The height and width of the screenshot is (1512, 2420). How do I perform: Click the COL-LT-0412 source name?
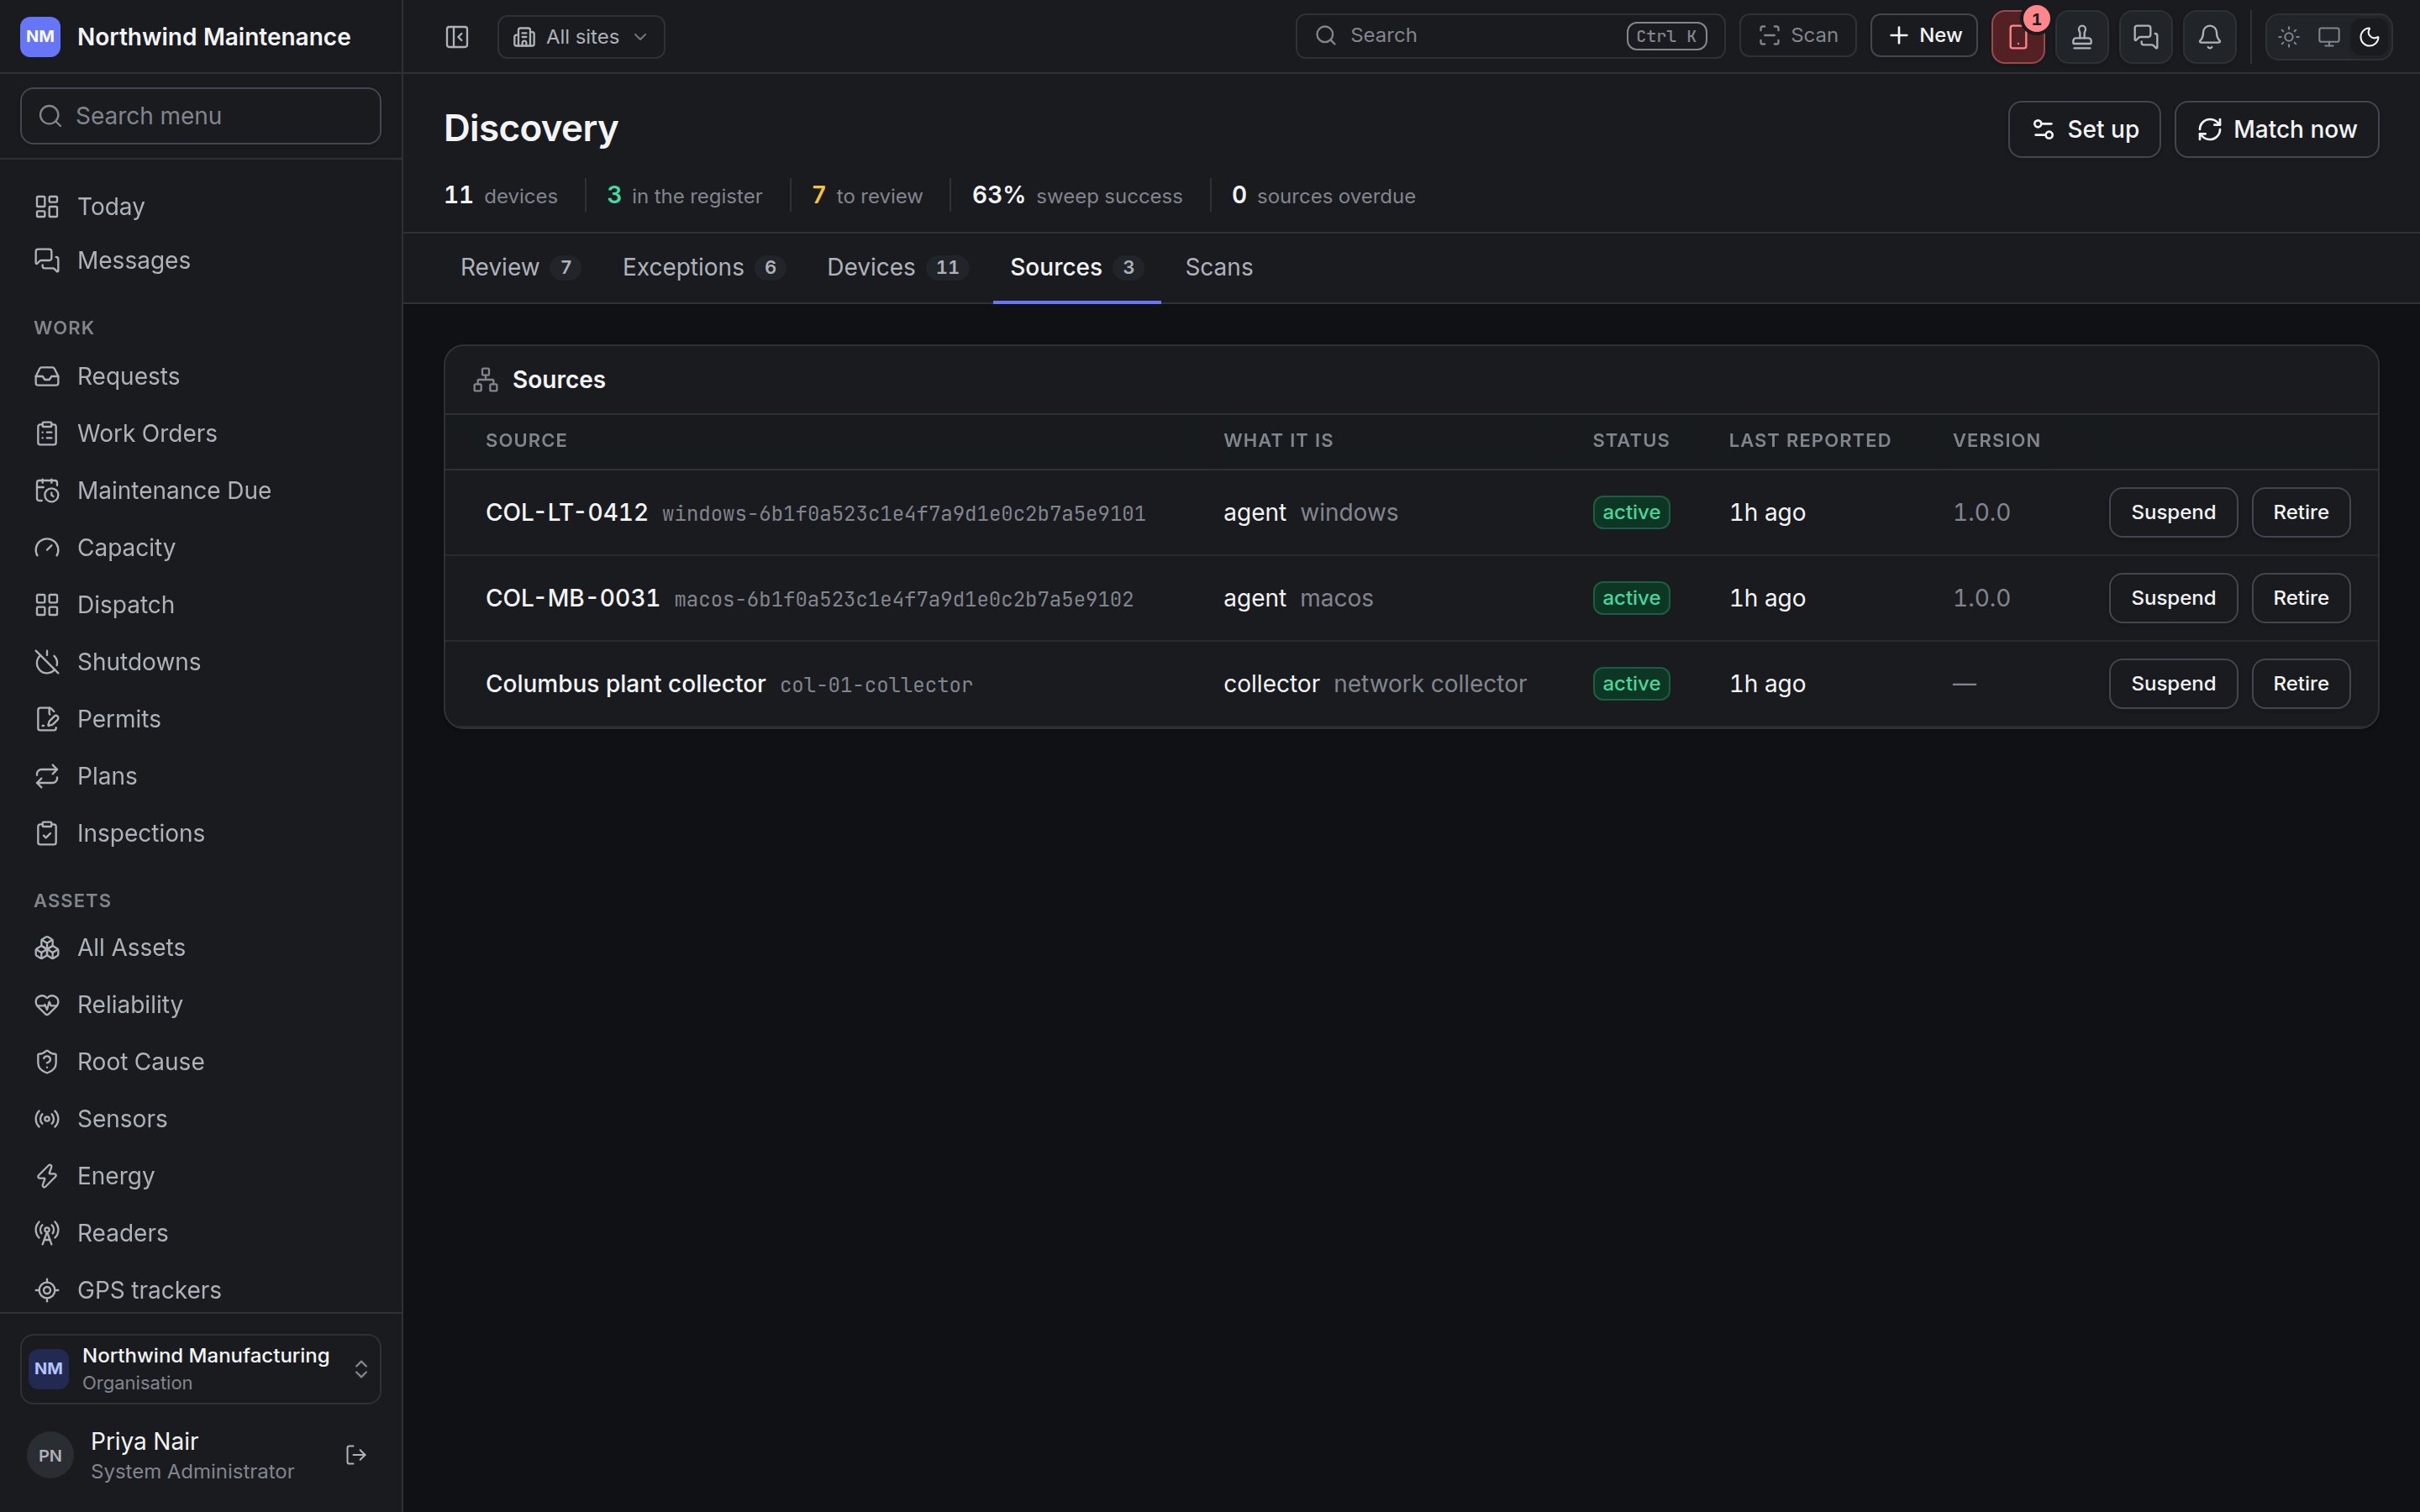point(566,512)
